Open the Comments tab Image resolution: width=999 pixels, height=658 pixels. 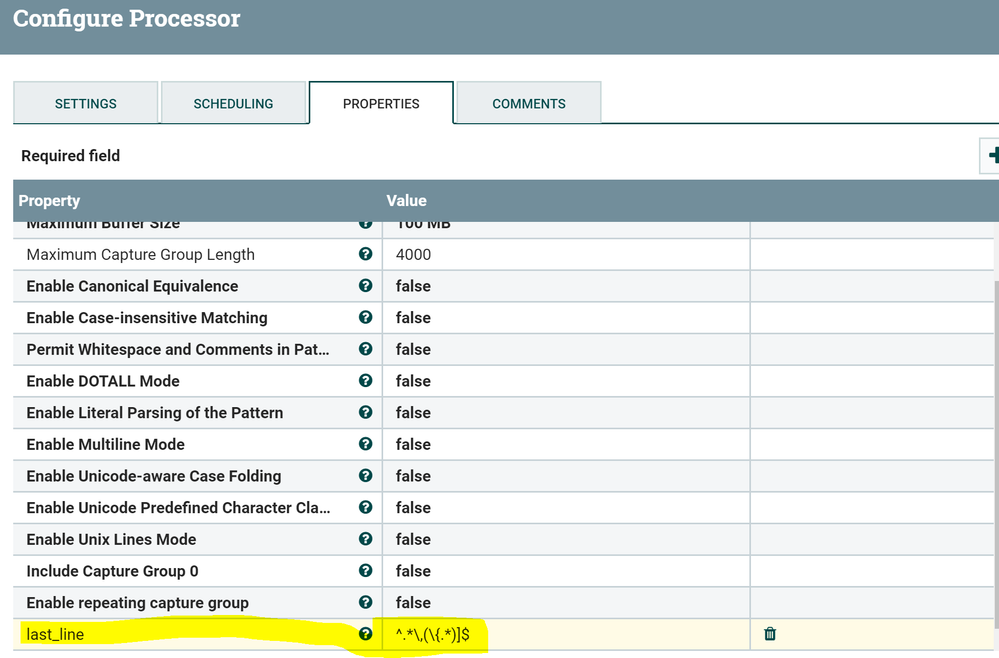[529, 104]
